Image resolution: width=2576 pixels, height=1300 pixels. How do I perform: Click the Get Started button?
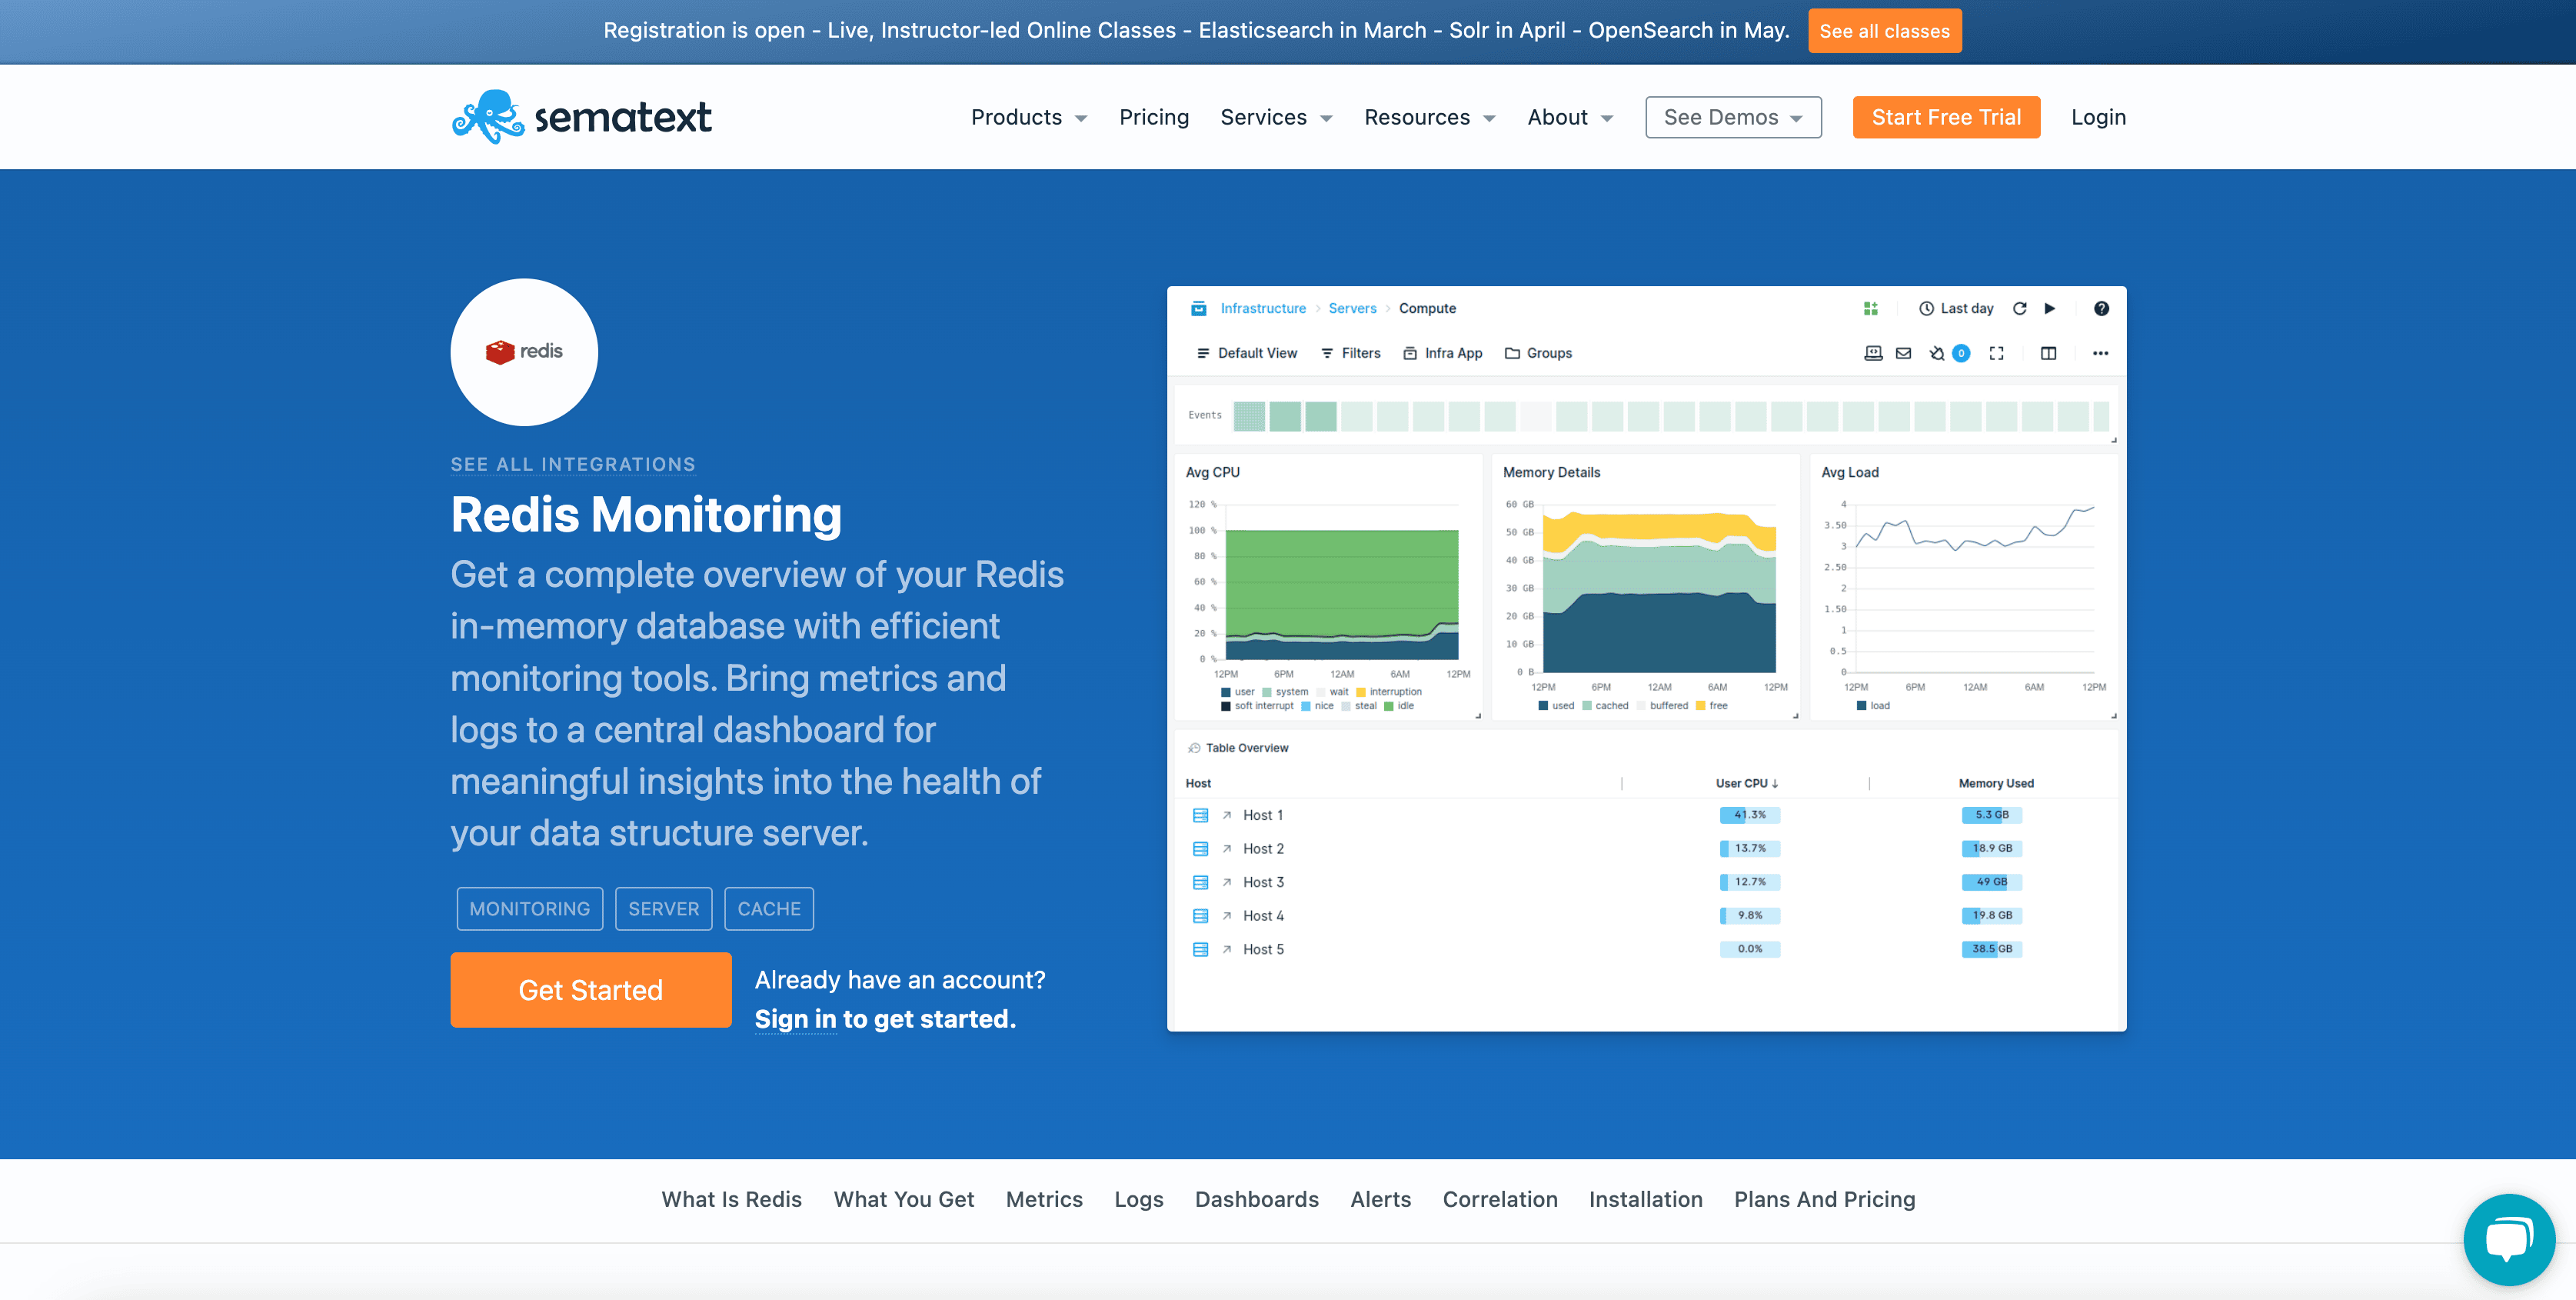click(x=590, y=989)
